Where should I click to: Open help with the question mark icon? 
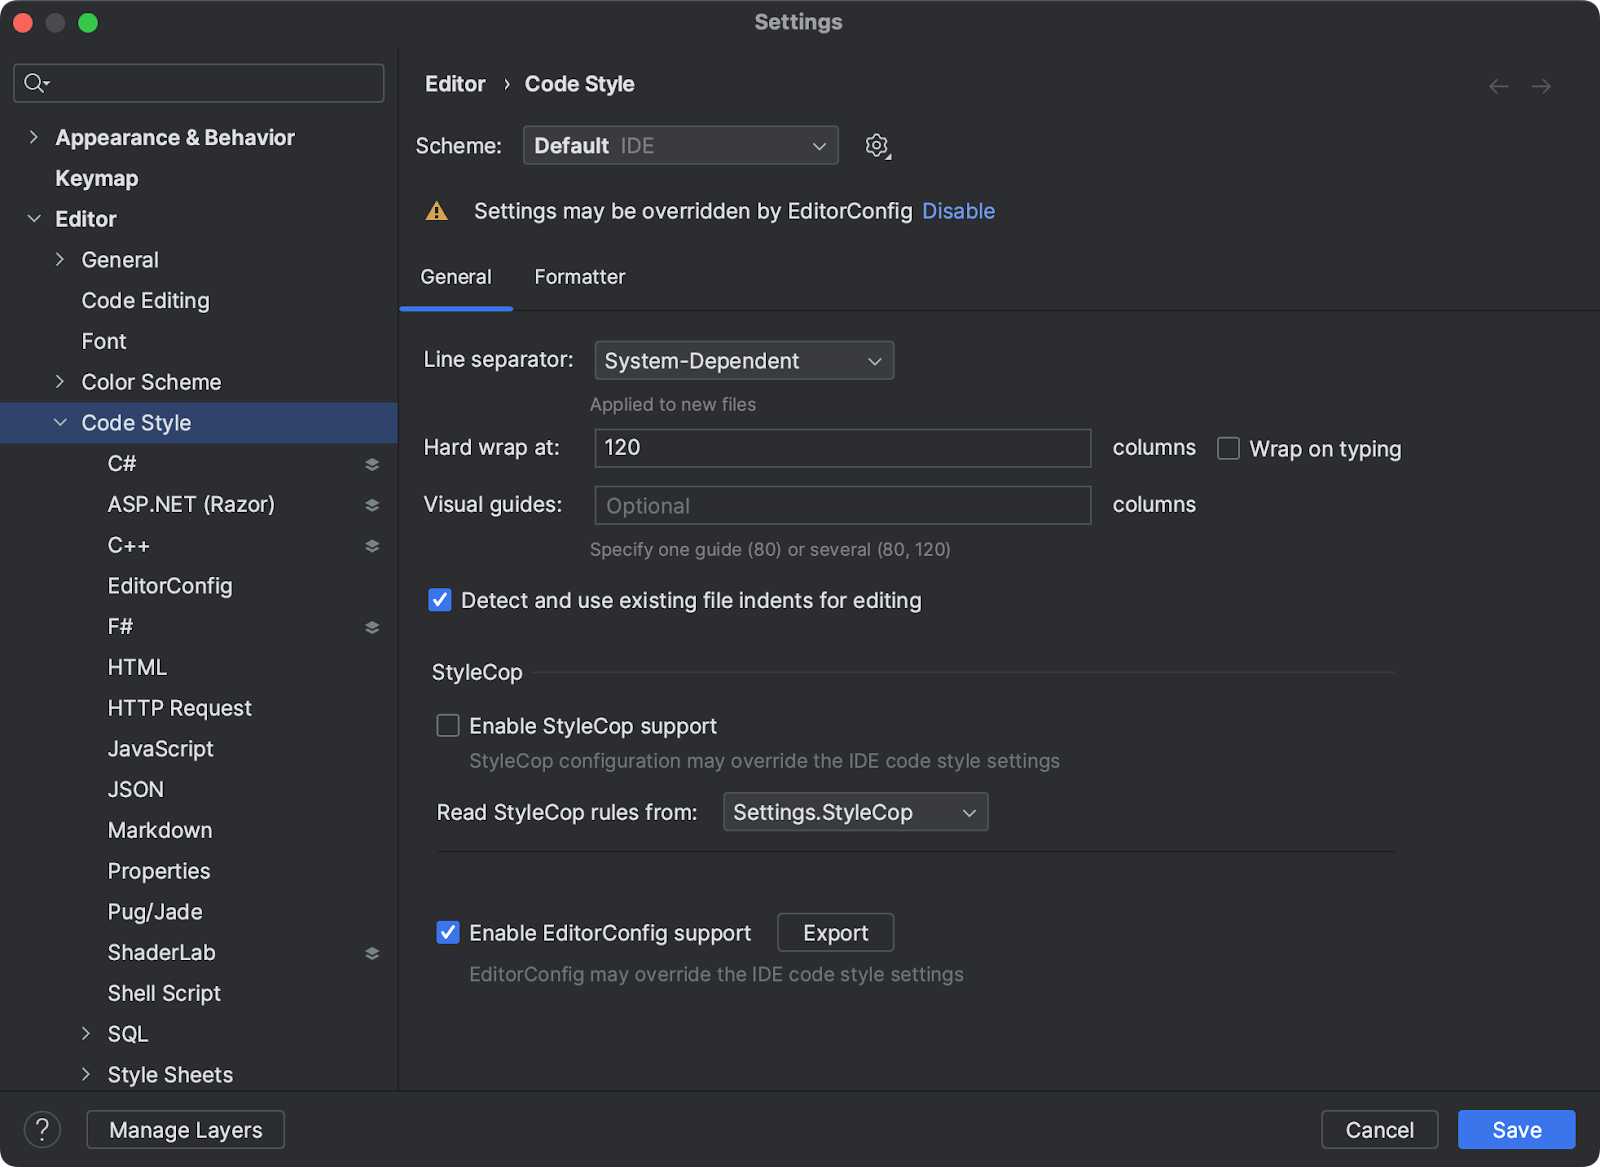[x=42, y=1130]
